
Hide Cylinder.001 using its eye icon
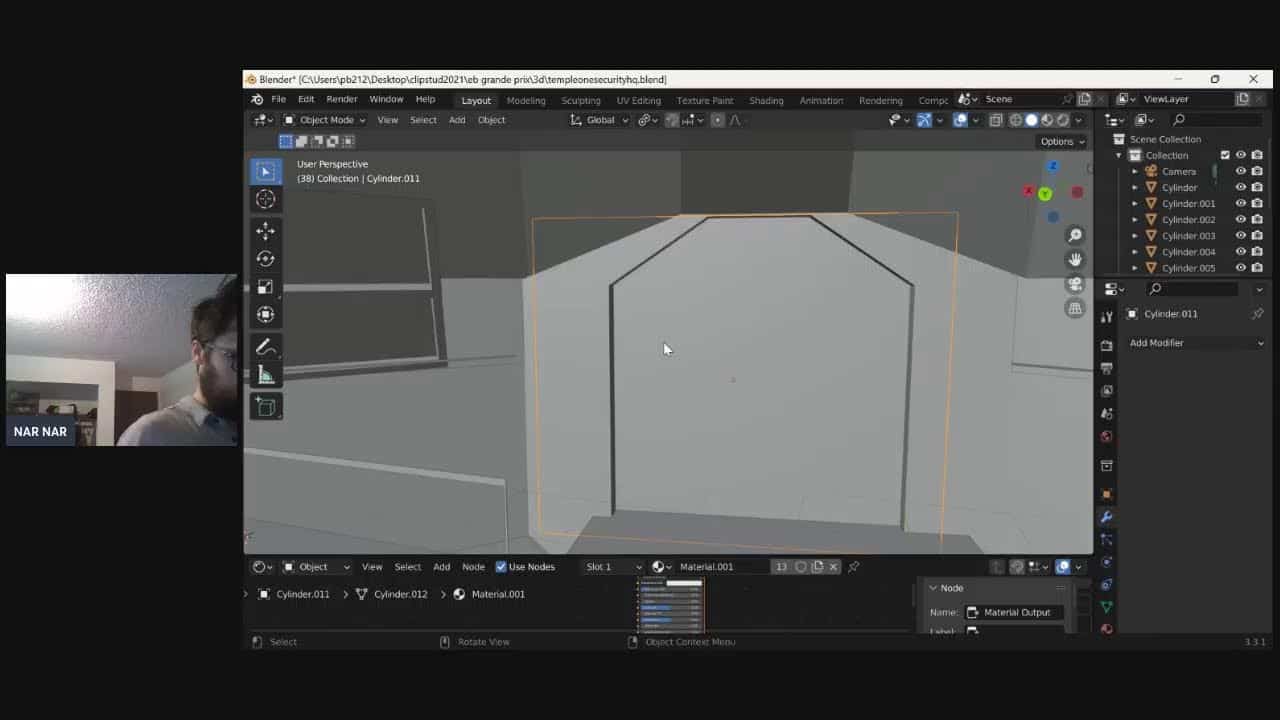pyautogui.click(x=1240, y=203)
